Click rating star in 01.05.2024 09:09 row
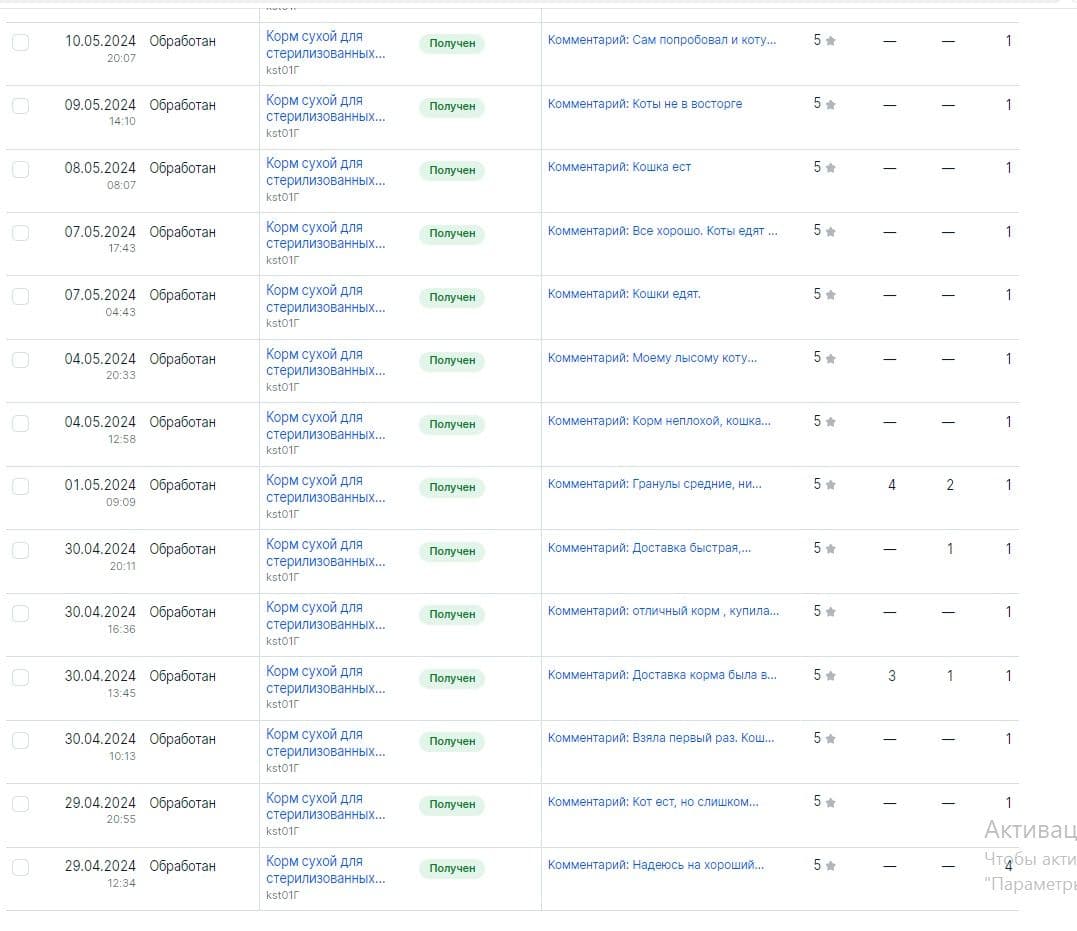Screen dimensions: 1077x931 coord(830,485)
